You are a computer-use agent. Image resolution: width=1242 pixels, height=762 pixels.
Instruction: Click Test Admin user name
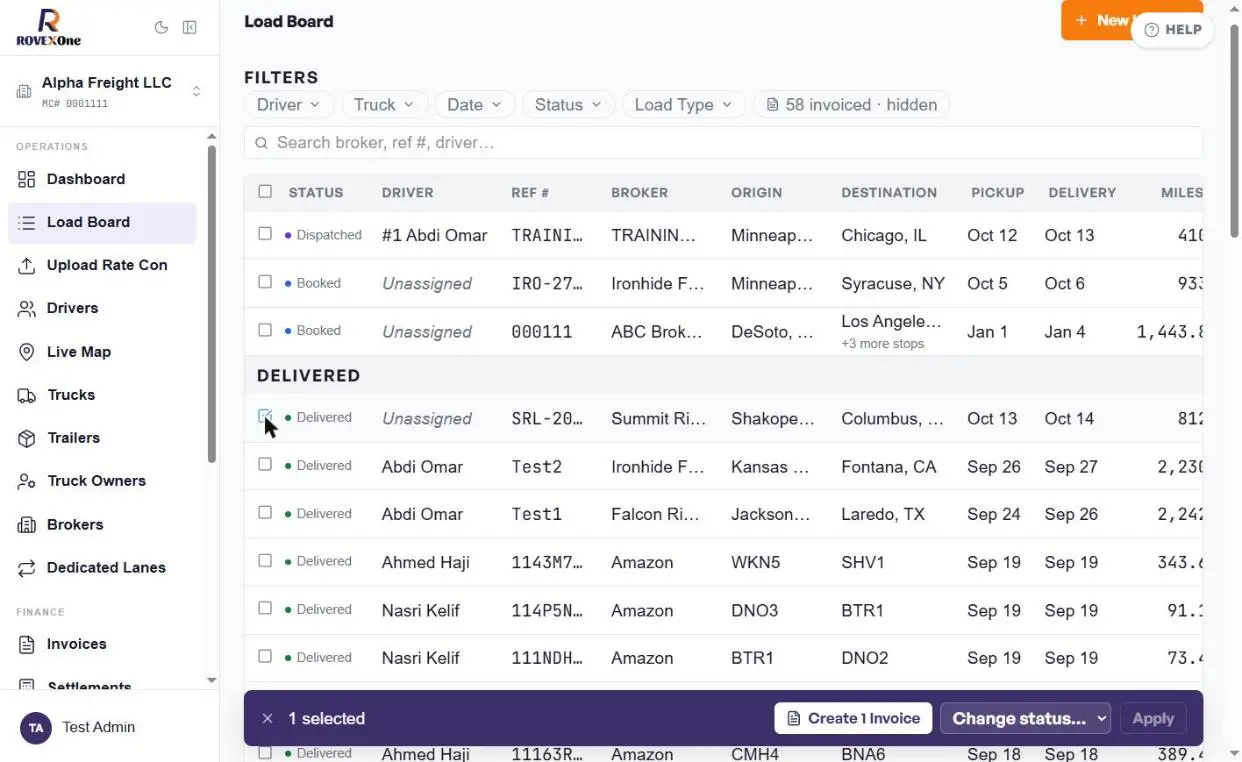pyautogui.click(x=98, y=728)
